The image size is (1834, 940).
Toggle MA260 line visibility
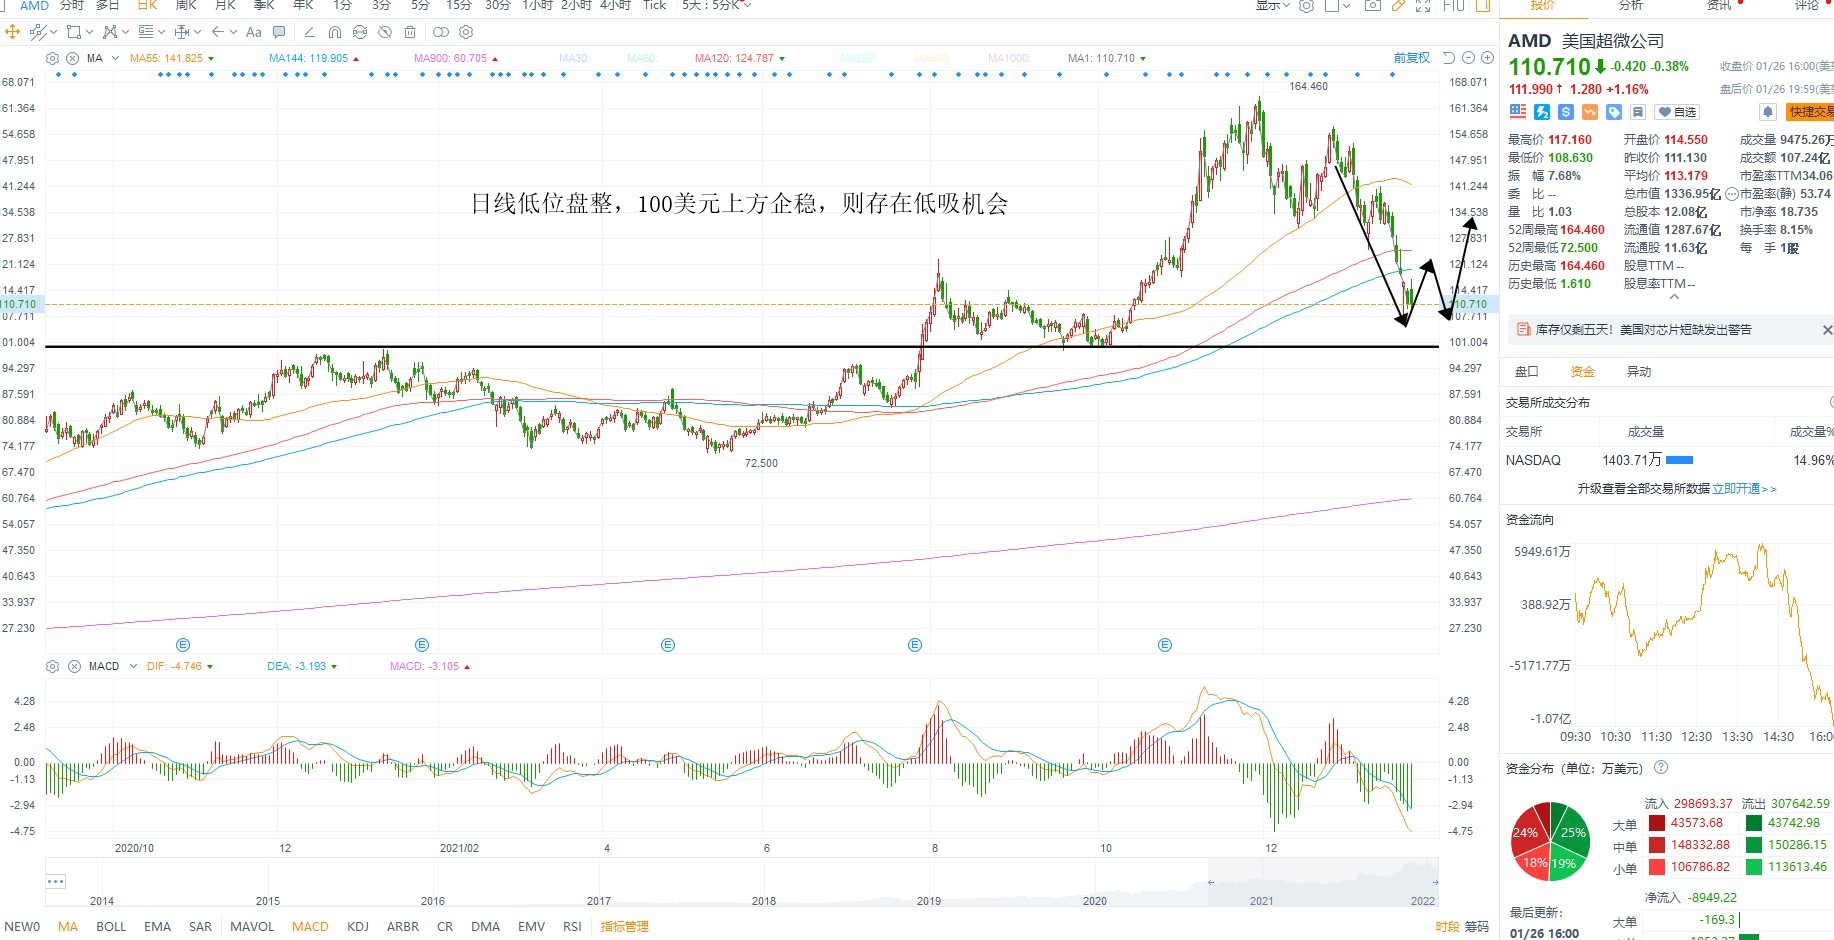tap(857, 58)
